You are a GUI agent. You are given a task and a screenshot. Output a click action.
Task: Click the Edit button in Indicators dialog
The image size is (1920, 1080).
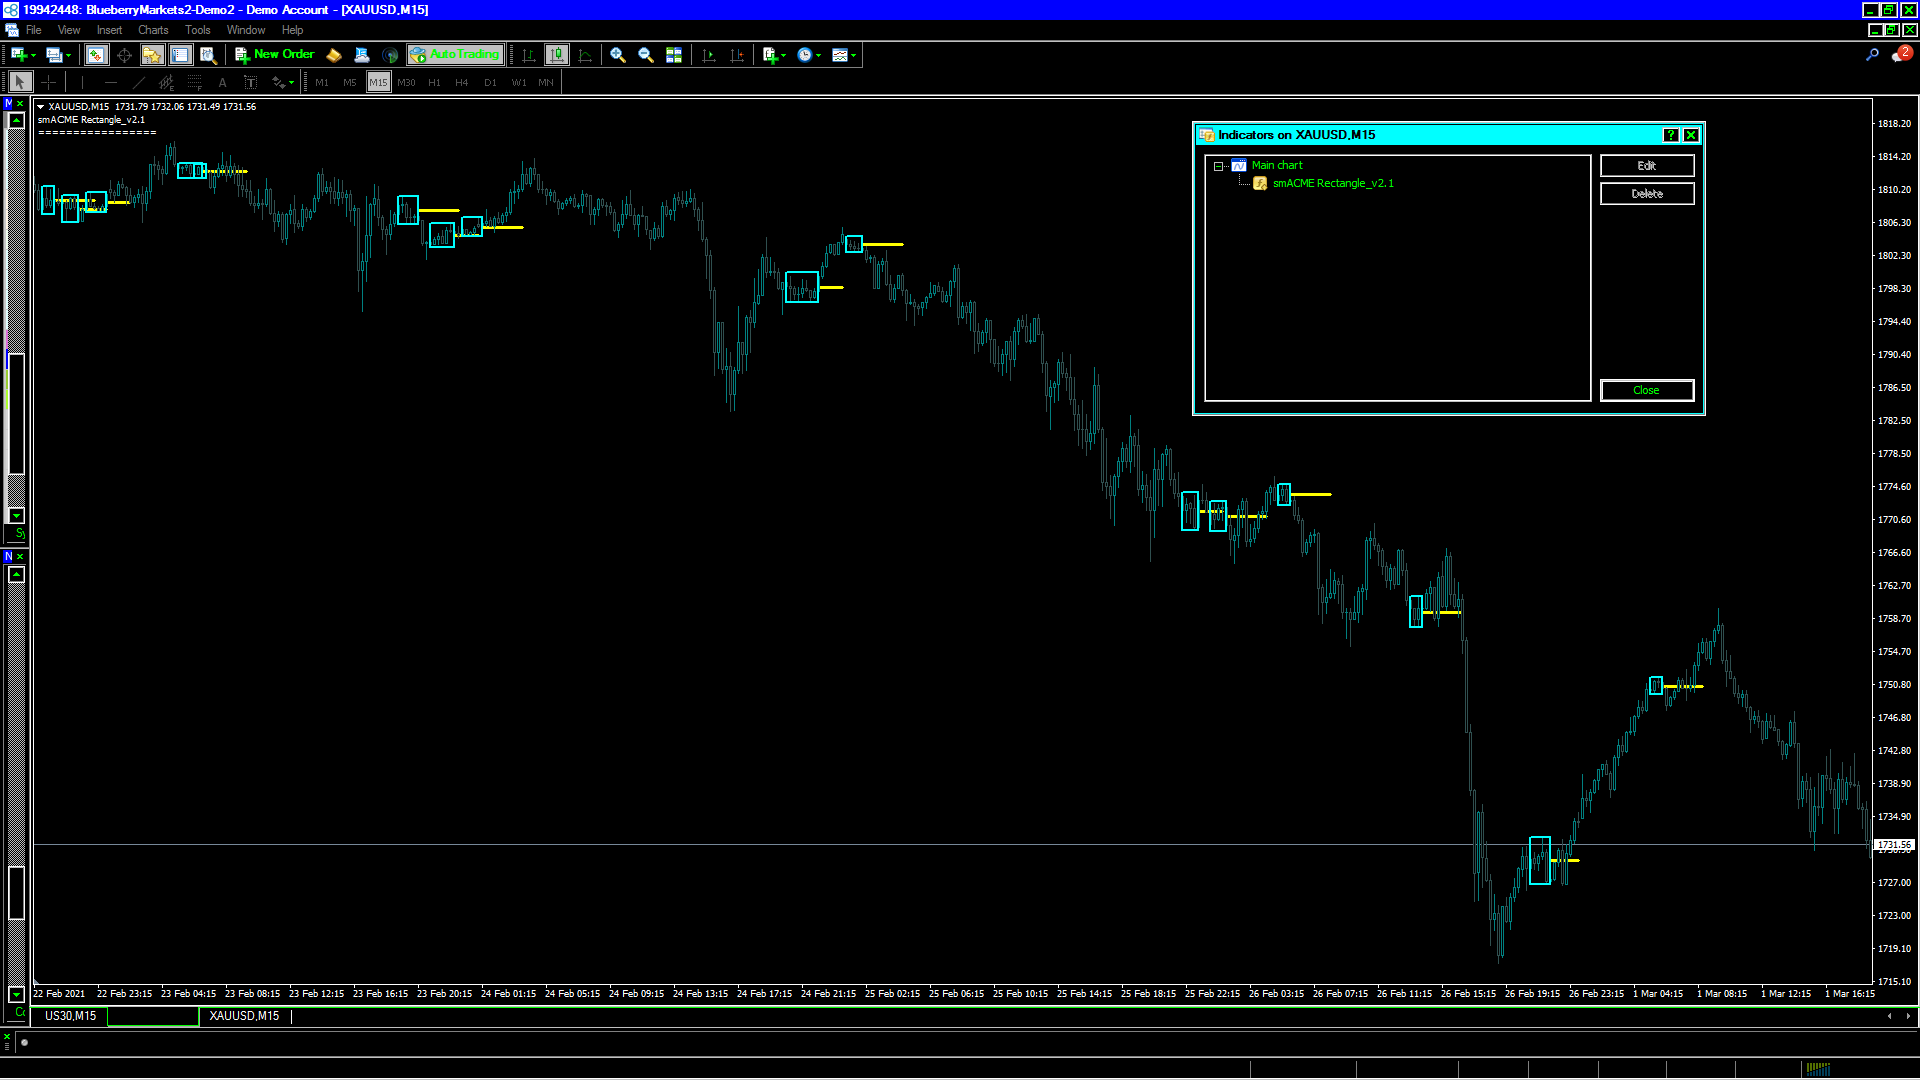click(x=1646, y=166)
